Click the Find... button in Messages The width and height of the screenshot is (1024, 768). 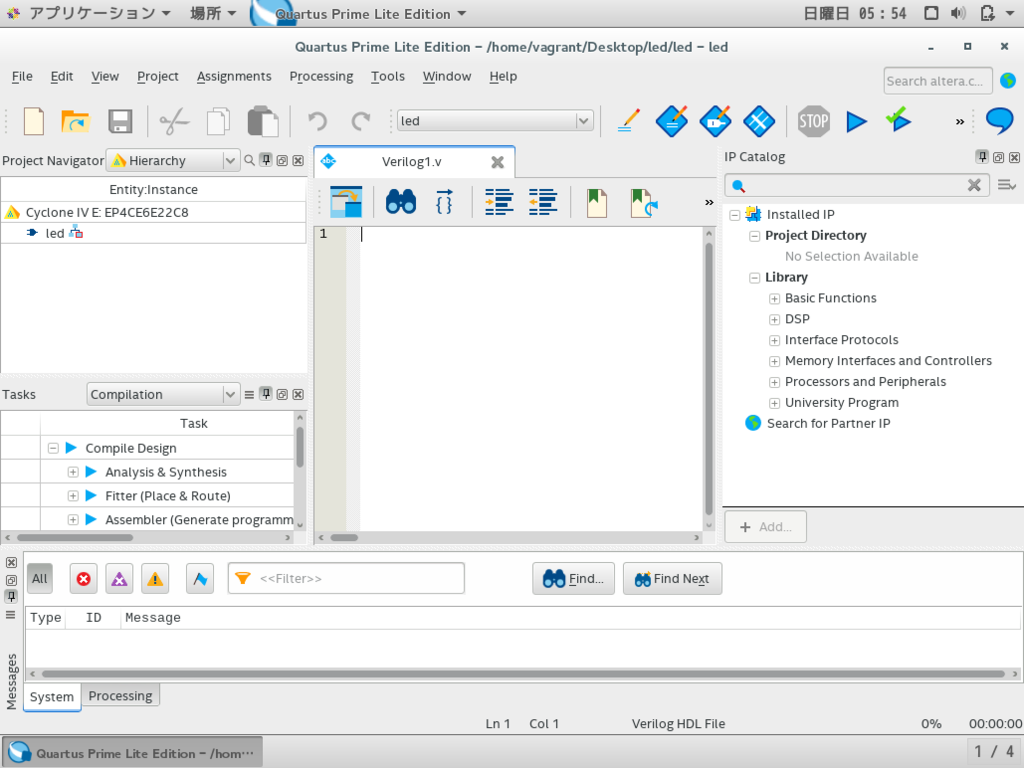coord(573,579)
